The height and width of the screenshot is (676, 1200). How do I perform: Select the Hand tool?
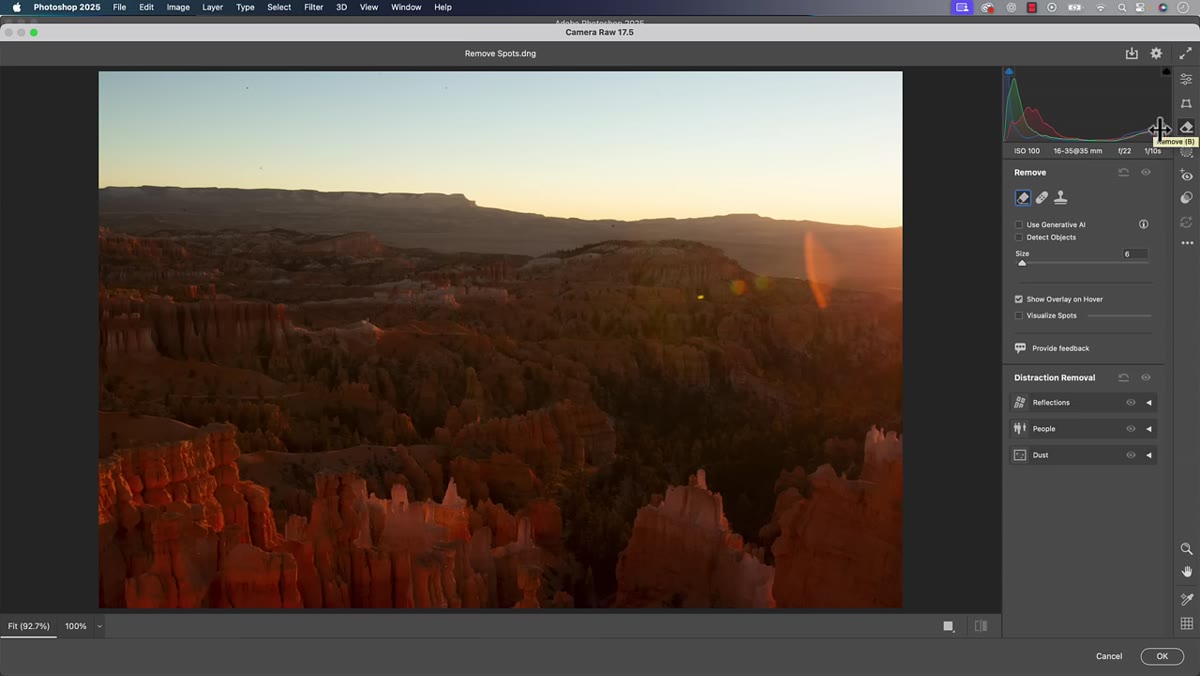click(1186, 572)
